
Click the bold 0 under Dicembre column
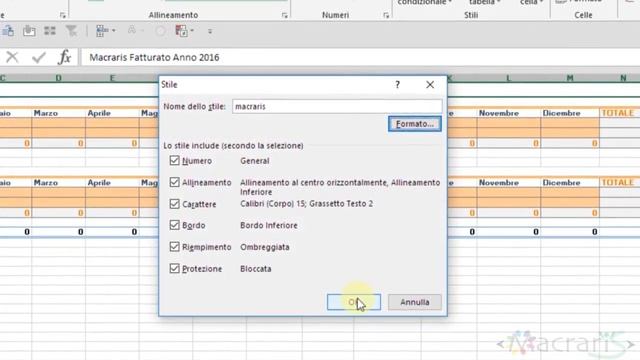tap(594, 232)
